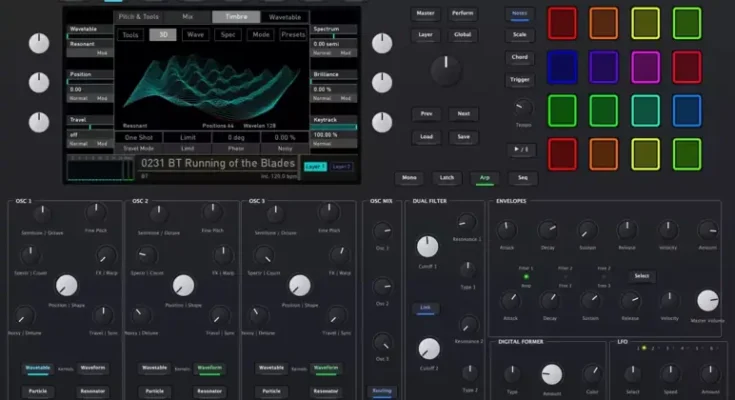Select the Filter 1 envelope LED
735x400 pixels.
pyautogui.click(x=526, y=276)
